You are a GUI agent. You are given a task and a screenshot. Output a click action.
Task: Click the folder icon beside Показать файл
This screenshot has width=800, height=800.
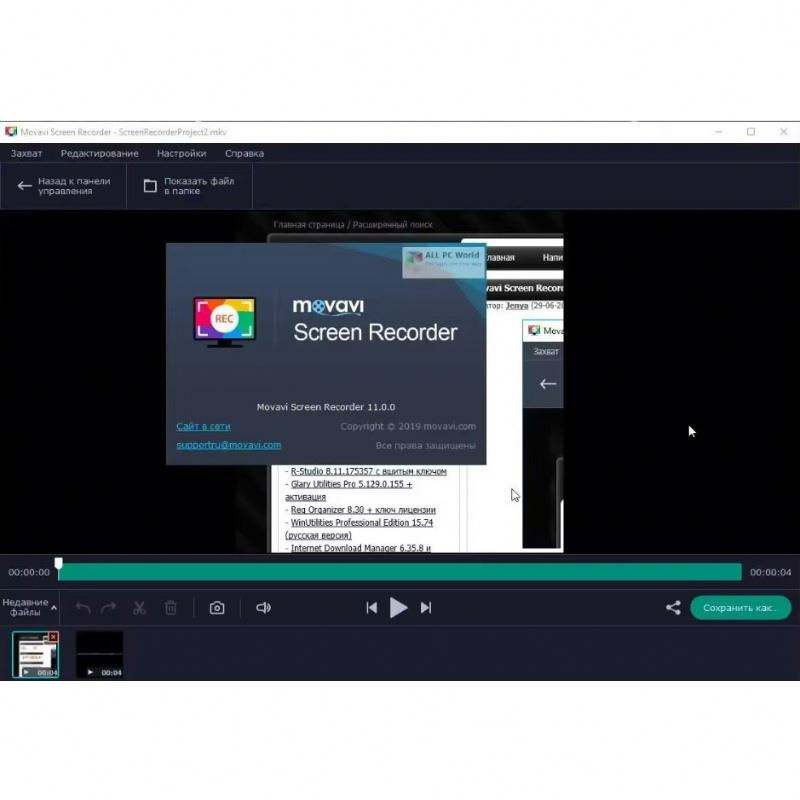pyautogui.click(x=150, y=186)
